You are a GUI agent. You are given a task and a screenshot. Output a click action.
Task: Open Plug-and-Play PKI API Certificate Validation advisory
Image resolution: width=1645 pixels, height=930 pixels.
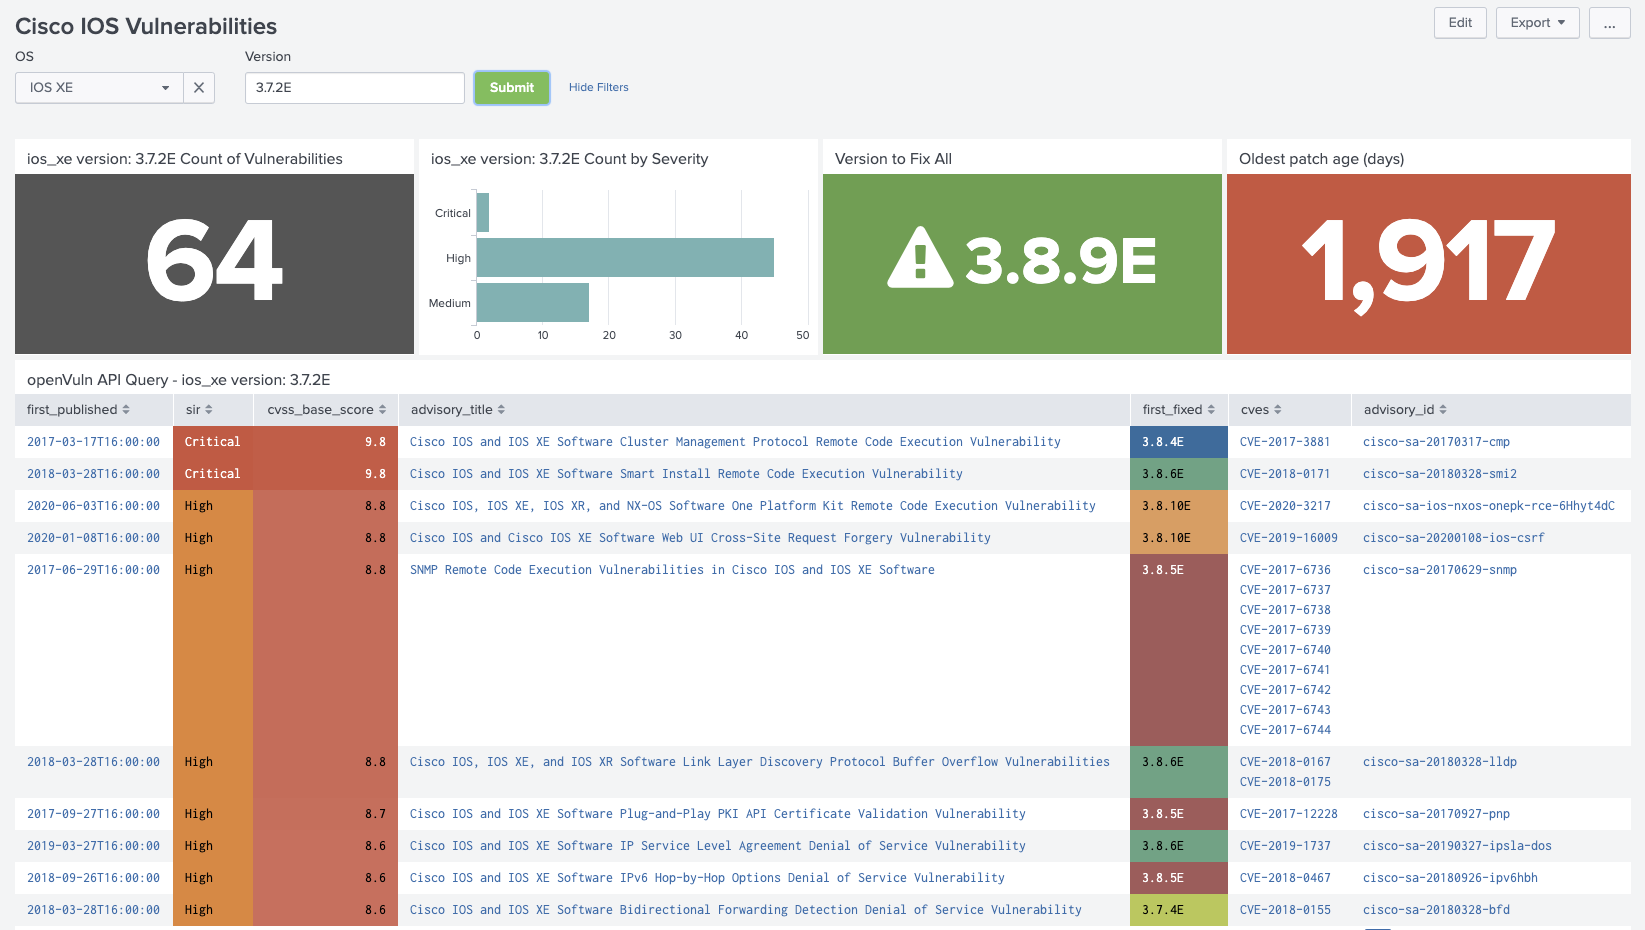(717, 814)
